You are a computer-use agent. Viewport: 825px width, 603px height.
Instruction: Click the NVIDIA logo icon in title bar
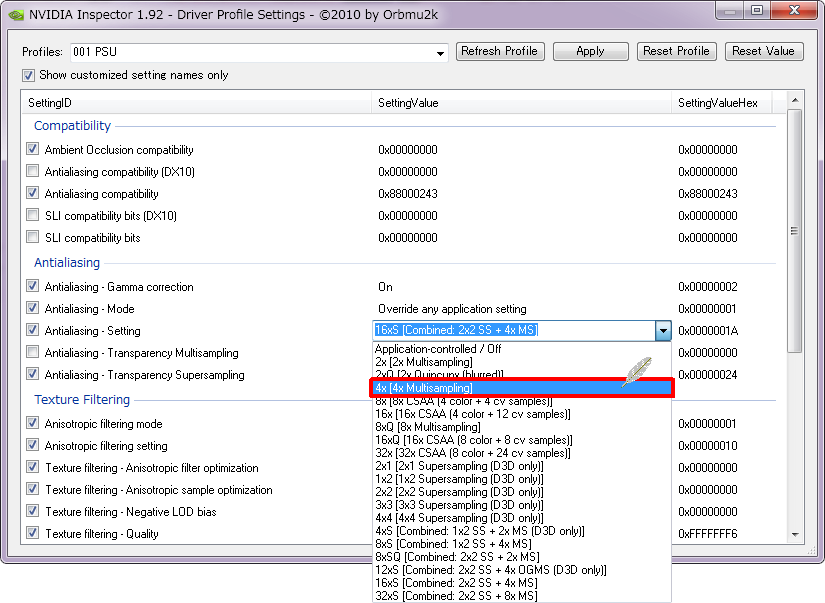(x=16, y=15)
